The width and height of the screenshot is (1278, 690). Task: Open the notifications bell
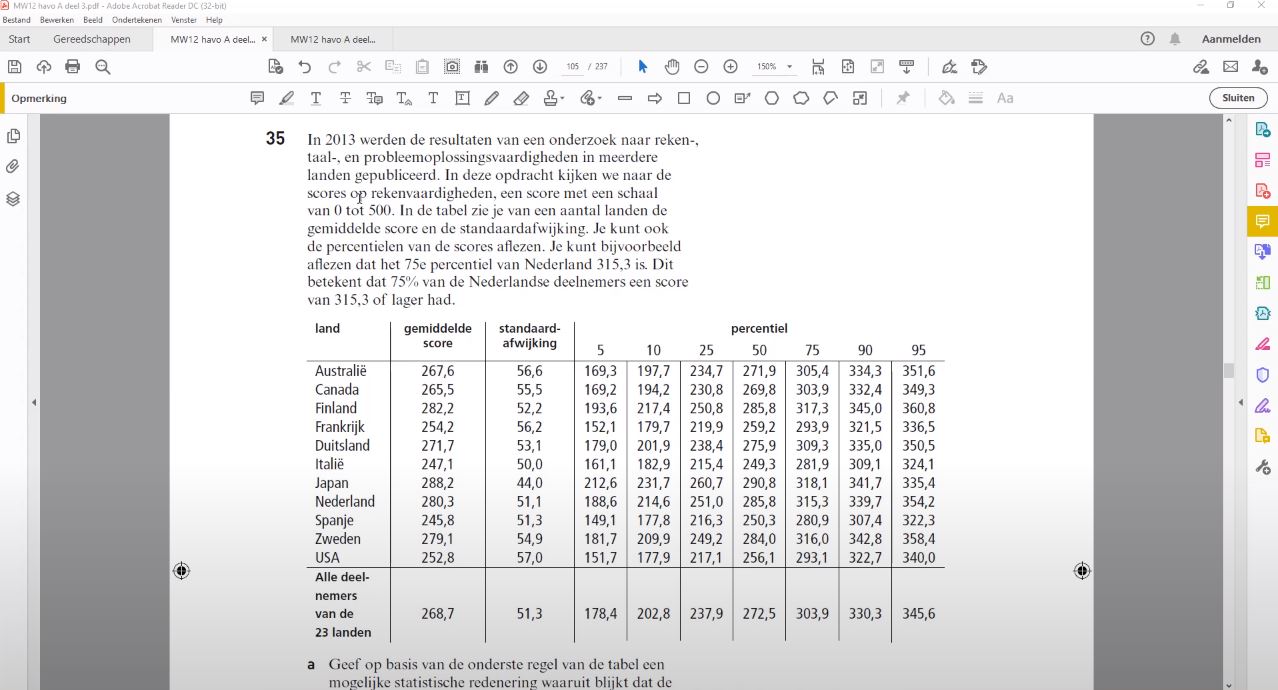click(x=1175, y=39)
